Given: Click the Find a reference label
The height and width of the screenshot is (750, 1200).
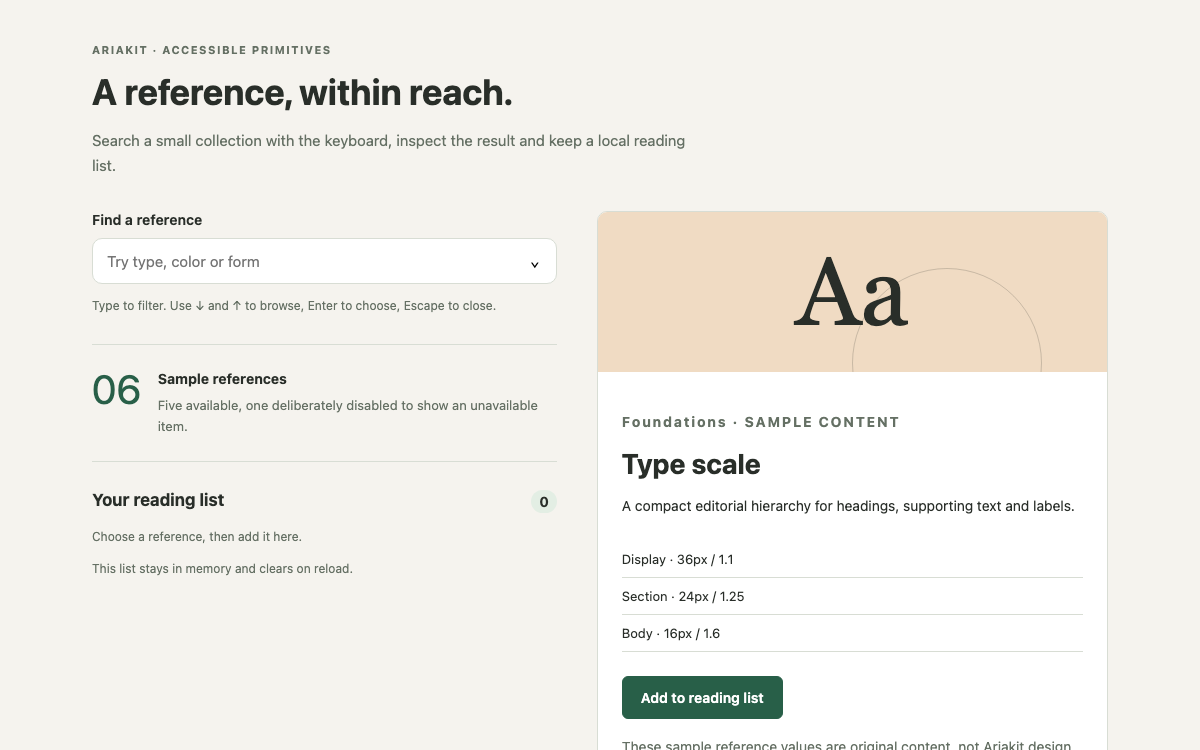Looking at the screenshot, I should (147, 220).
